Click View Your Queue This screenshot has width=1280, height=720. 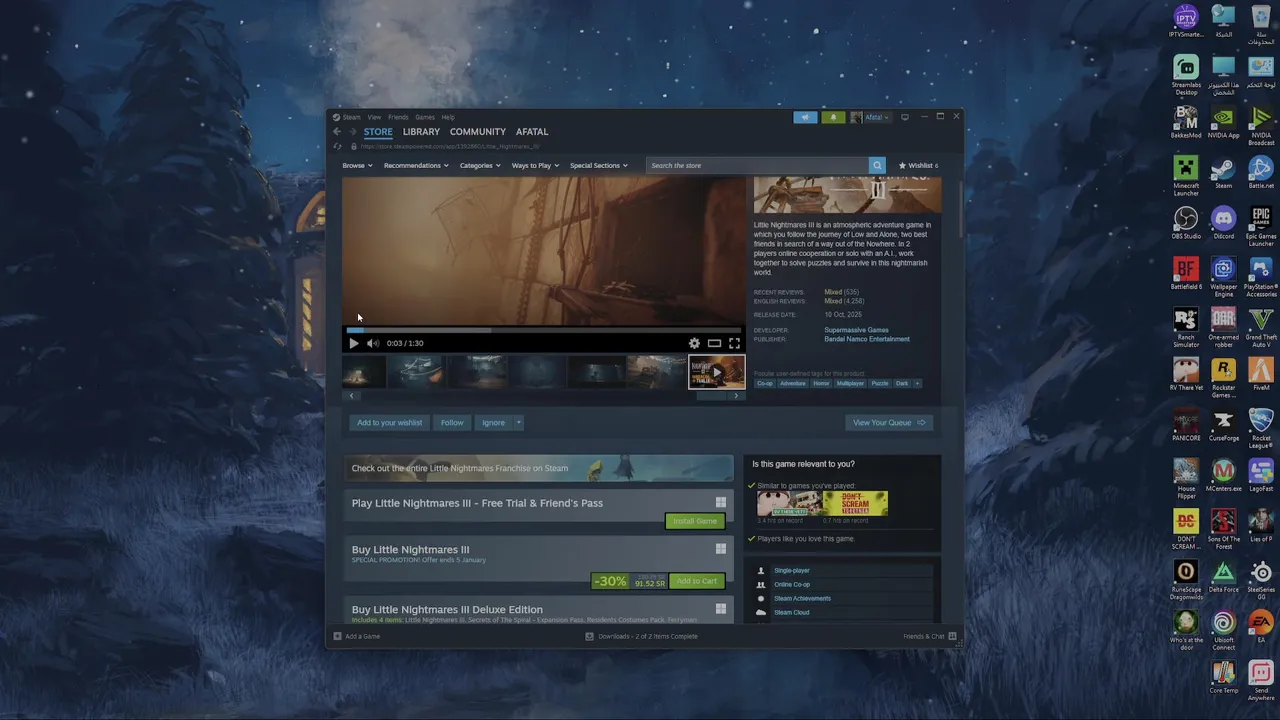[889, 422]
